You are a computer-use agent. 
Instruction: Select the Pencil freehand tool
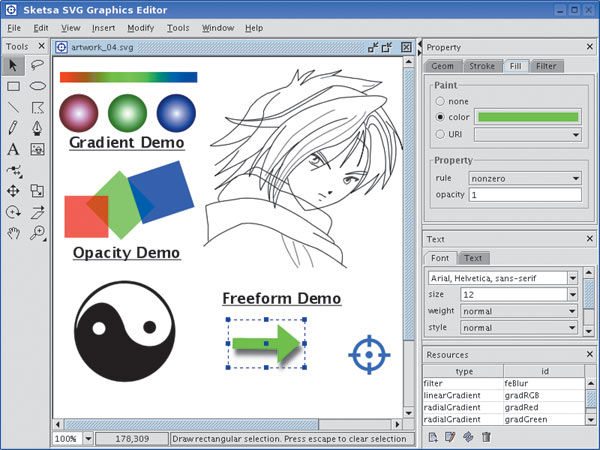pos(14,128)
